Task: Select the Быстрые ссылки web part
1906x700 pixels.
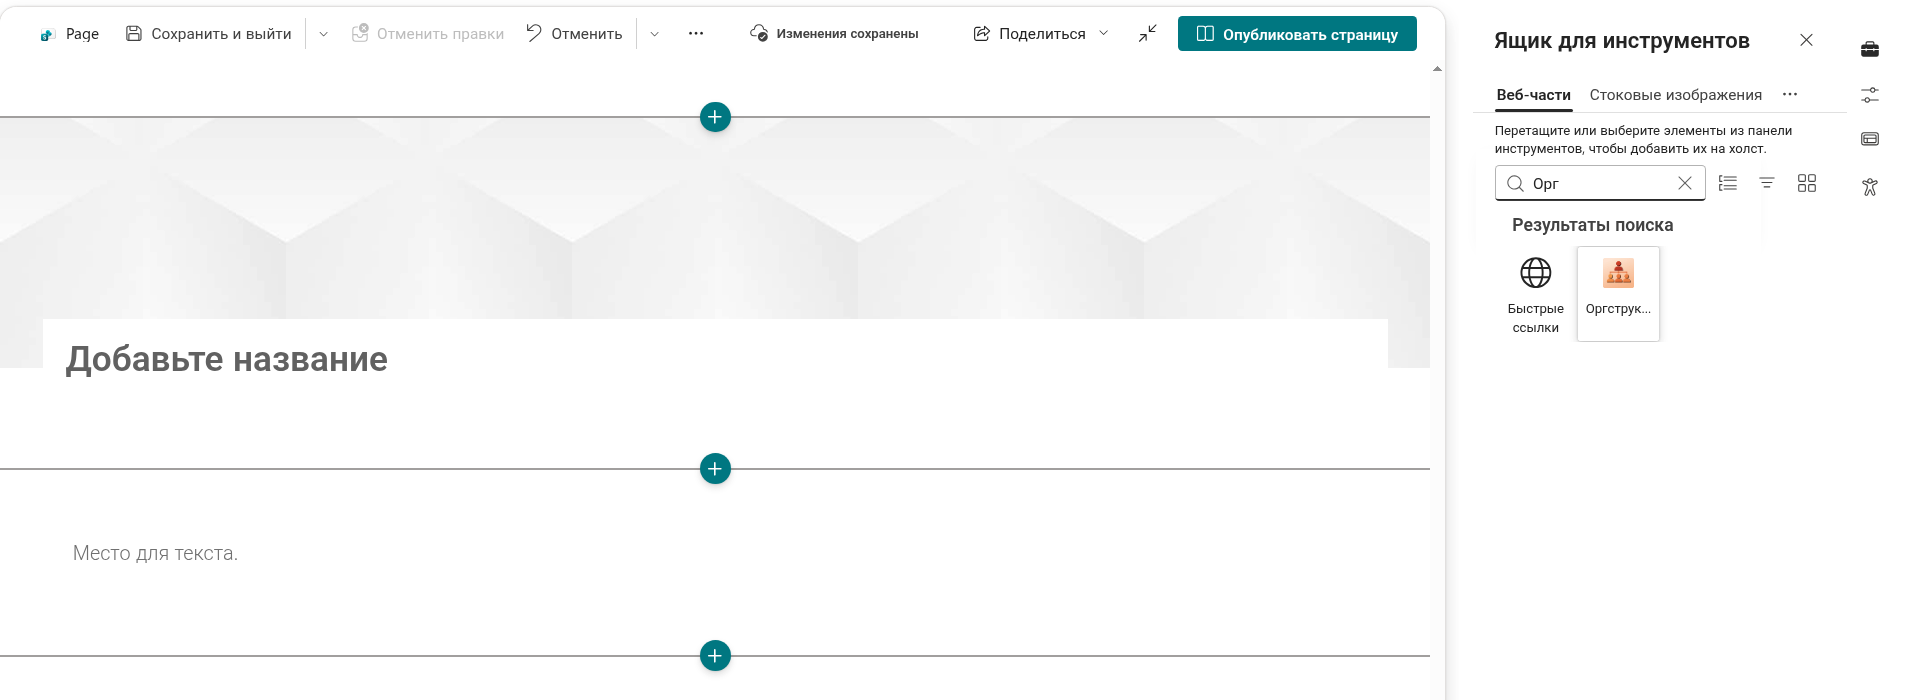Action: pyautogui.click(x=1536, y=295)
